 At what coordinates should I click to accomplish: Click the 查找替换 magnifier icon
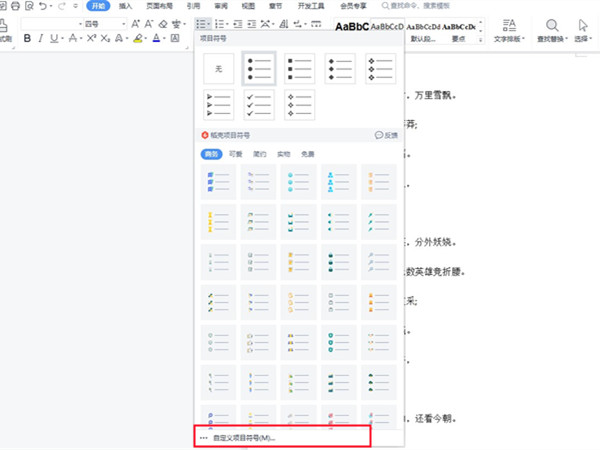551,24
